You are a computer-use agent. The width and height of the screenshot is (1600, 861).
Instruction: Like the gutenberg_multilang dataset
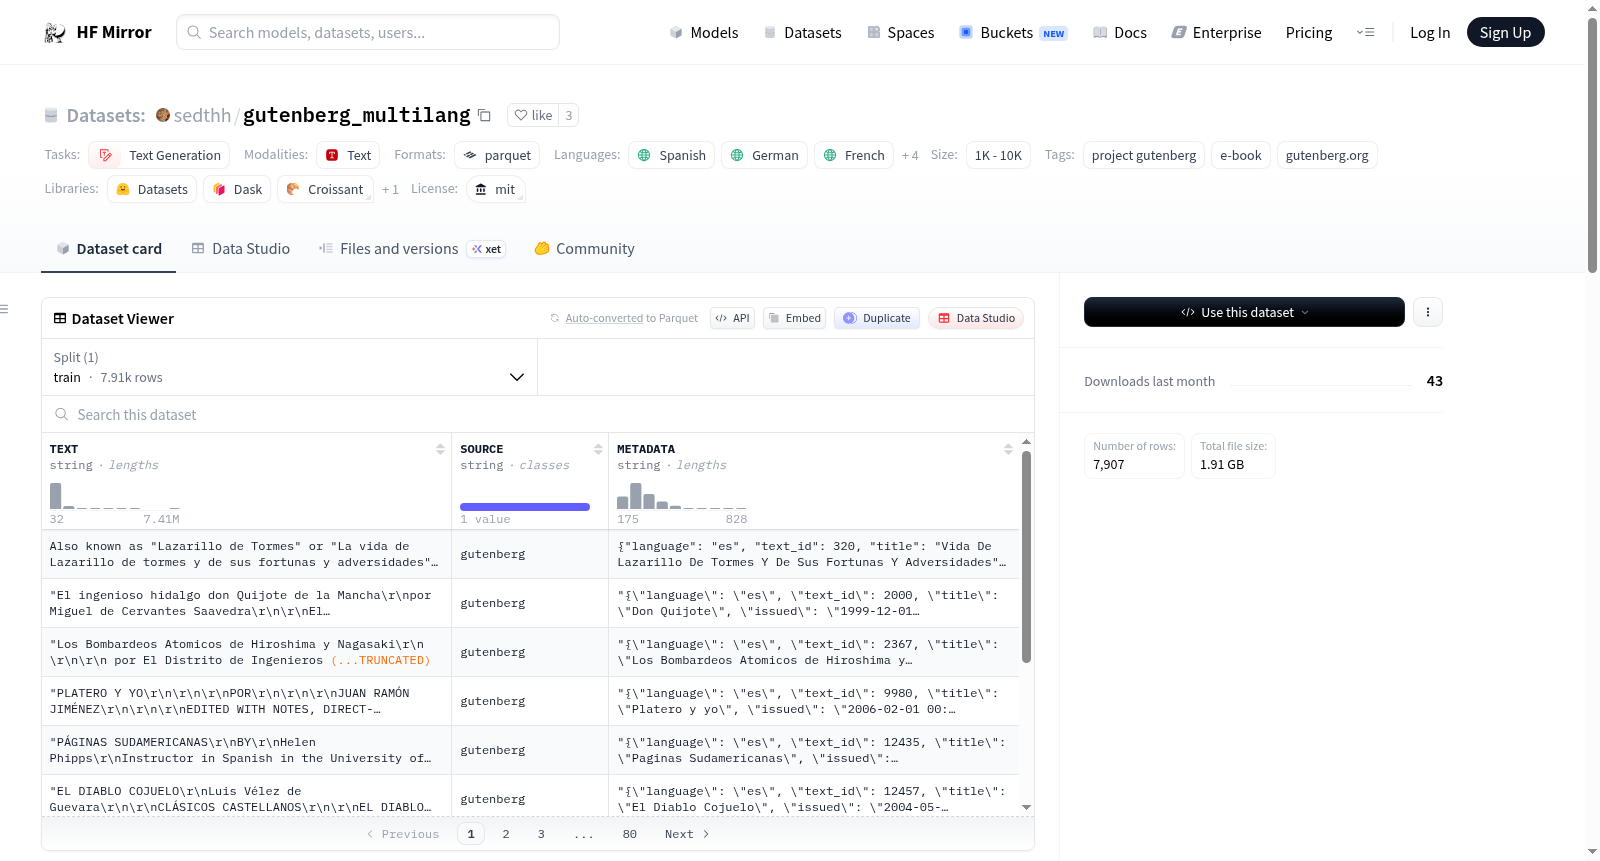coord(533,115)
